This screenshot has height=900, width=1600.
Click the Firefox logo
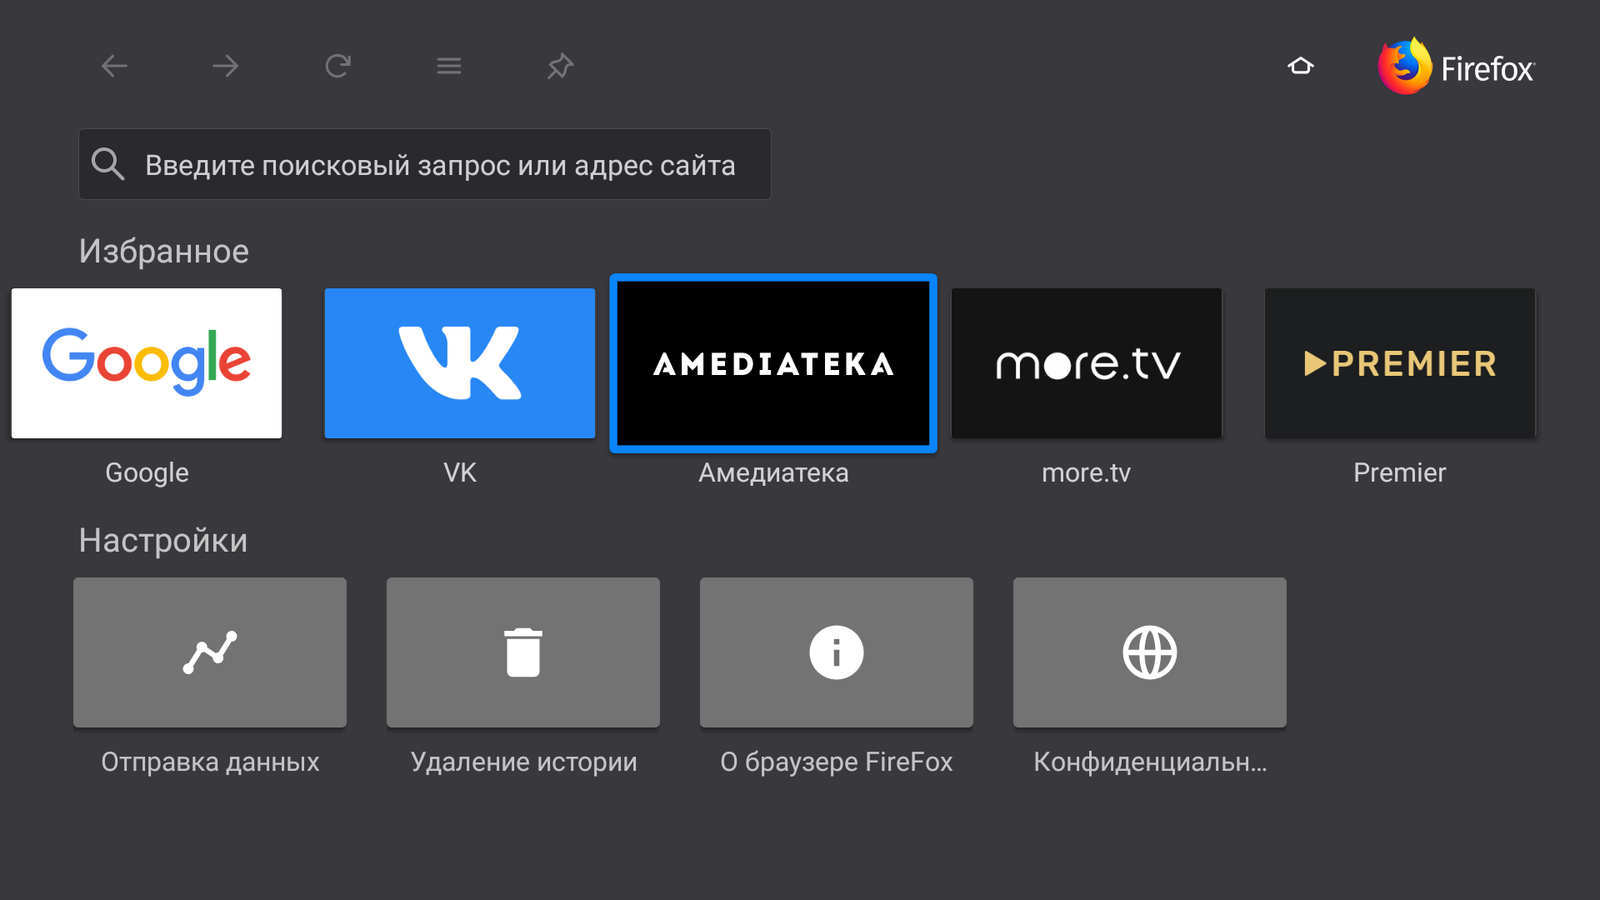(x=1456, y=66)
